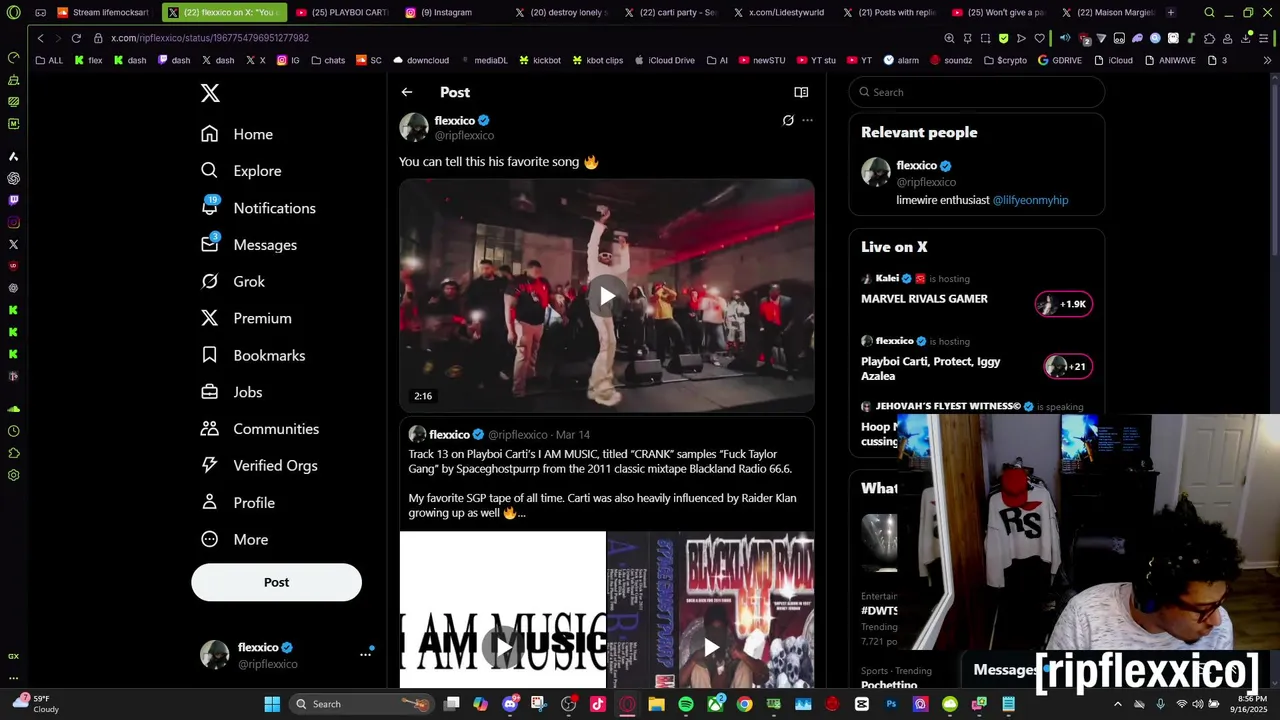Viewport: 1280px width, 720px height.
Task: Open Instagram in the Opera sidebar
Action: click(13, 222)
